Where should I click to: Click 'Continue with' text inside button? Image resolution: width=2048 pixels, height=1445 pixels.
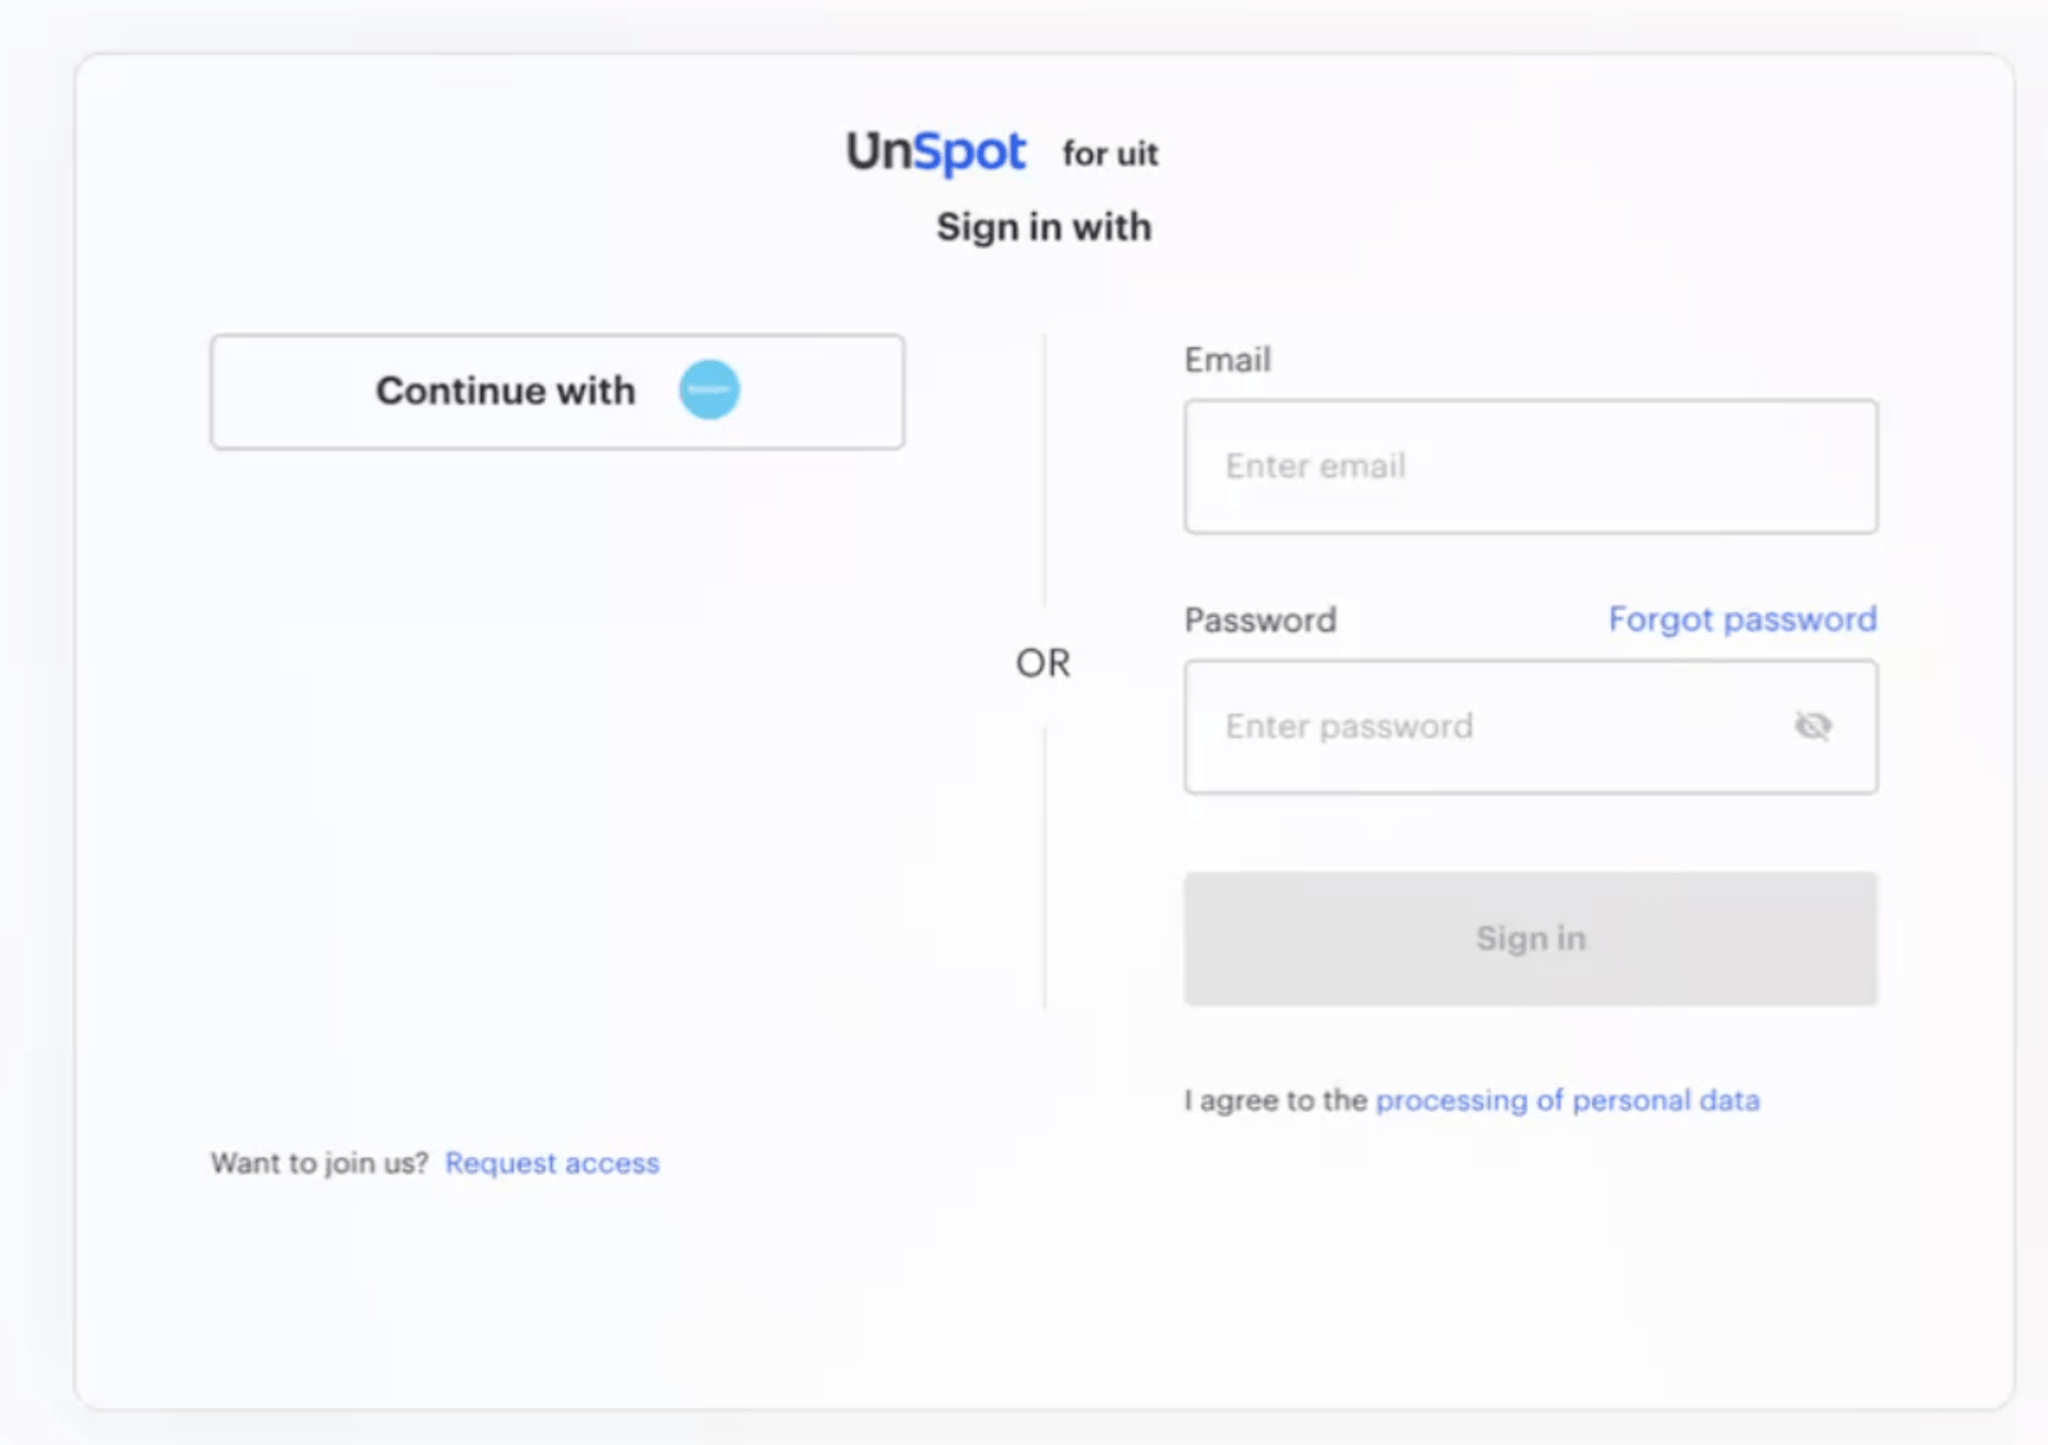[x=505, y=391]
